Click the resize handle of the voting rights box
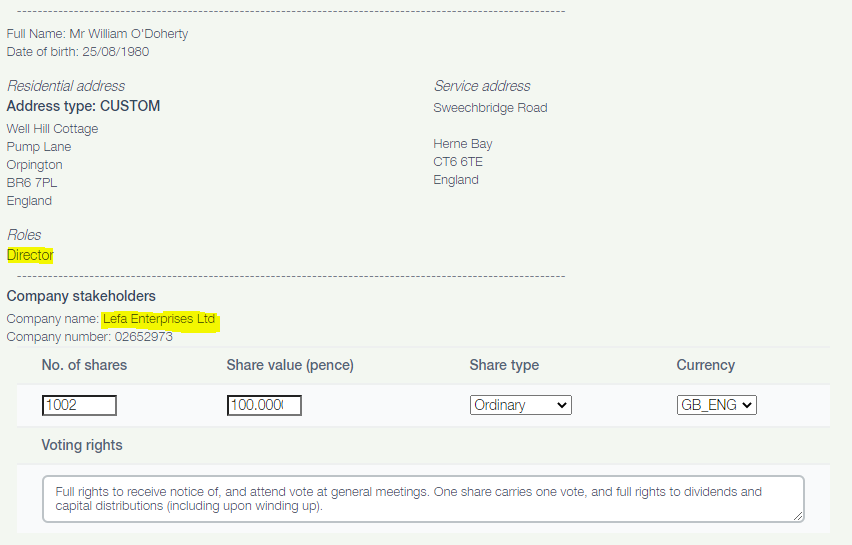 click(x=798, y=516)
